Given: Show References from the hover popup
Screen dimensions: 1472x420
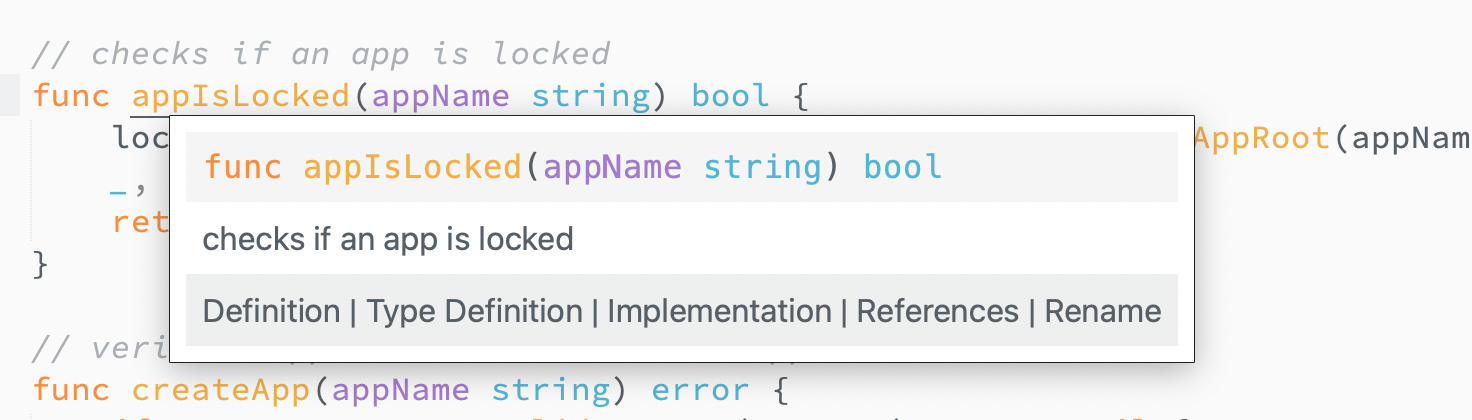Looking at the screenshot, I should pos(937,311).
